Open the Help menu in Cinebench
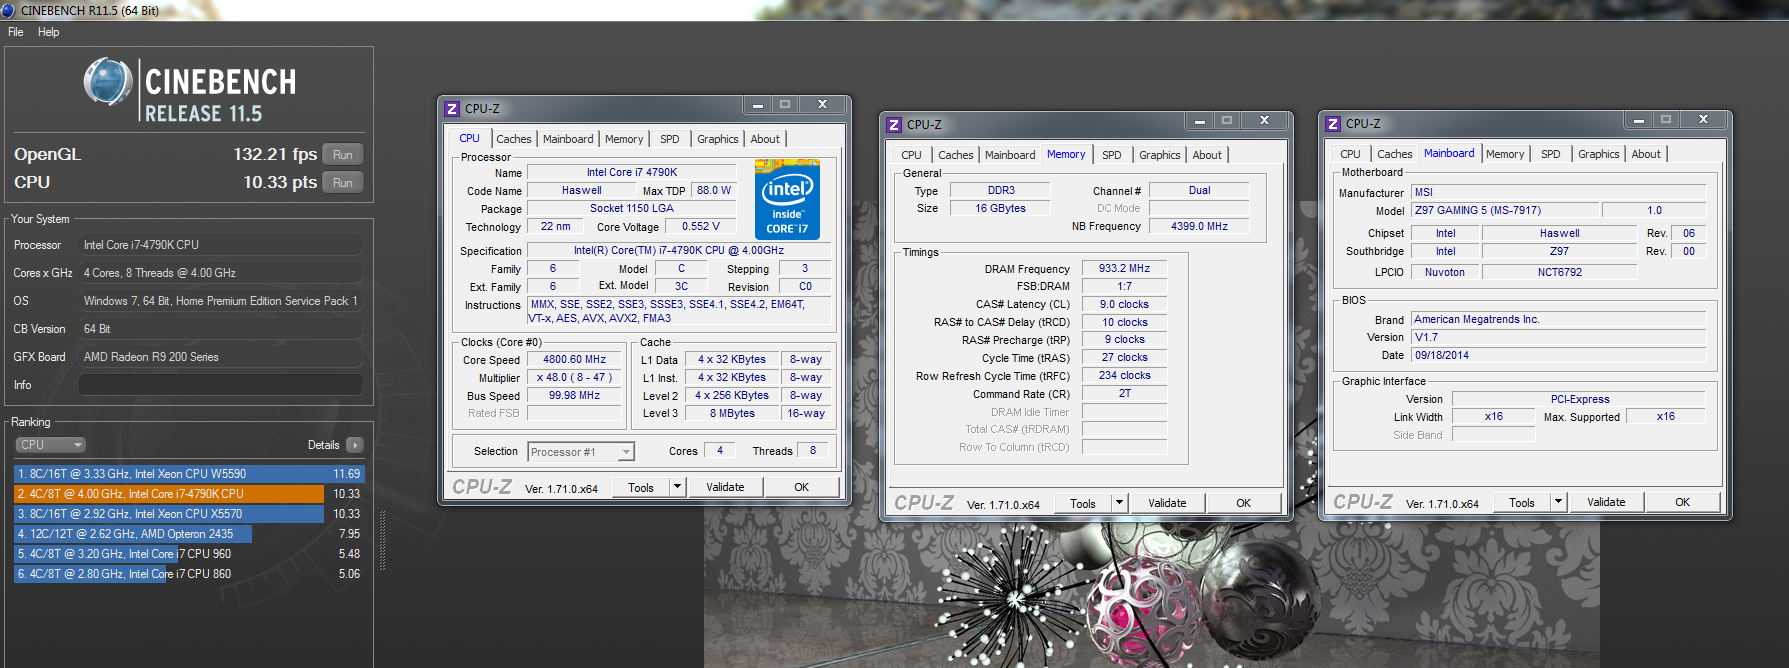 click(48, 32)
